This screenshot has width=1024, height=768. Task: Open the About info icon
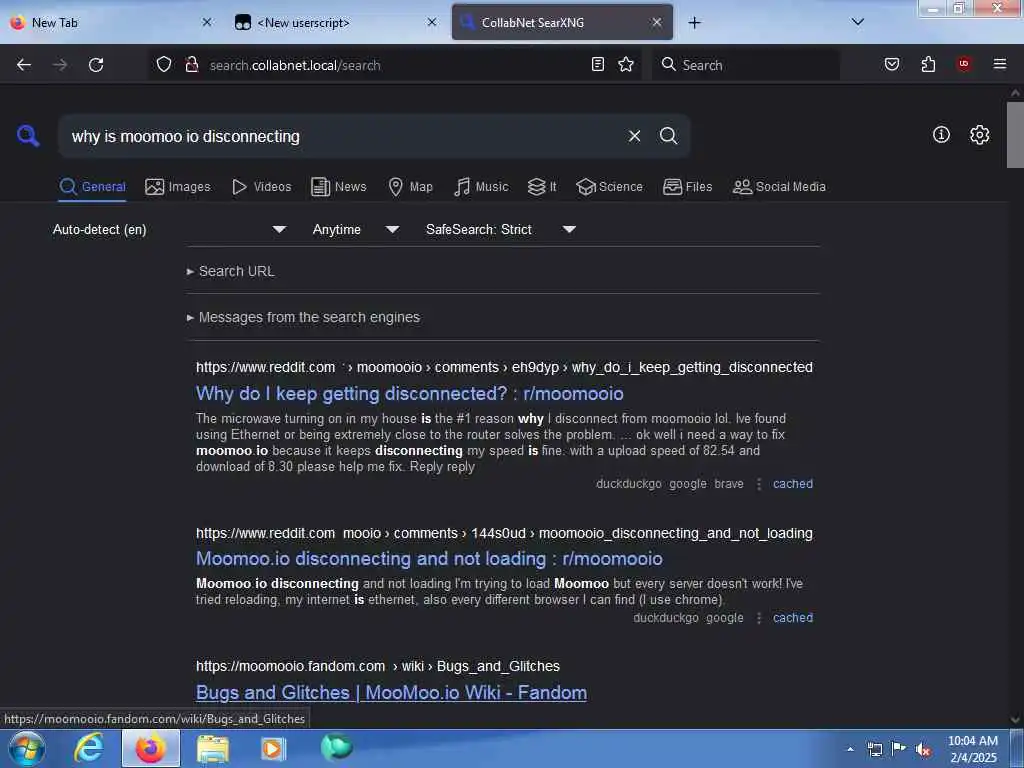[941, 135]
